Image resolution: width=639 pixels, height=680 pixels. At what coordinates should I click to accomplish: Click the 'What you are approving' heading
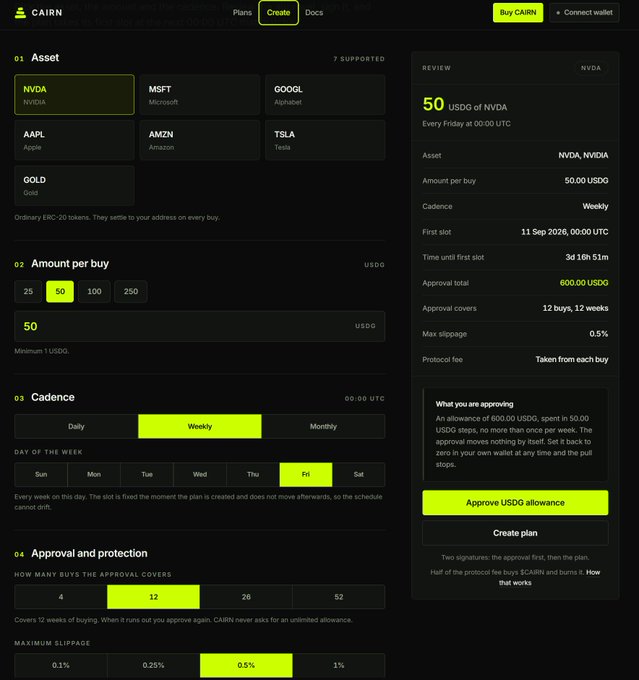click(x=474, y=404)
